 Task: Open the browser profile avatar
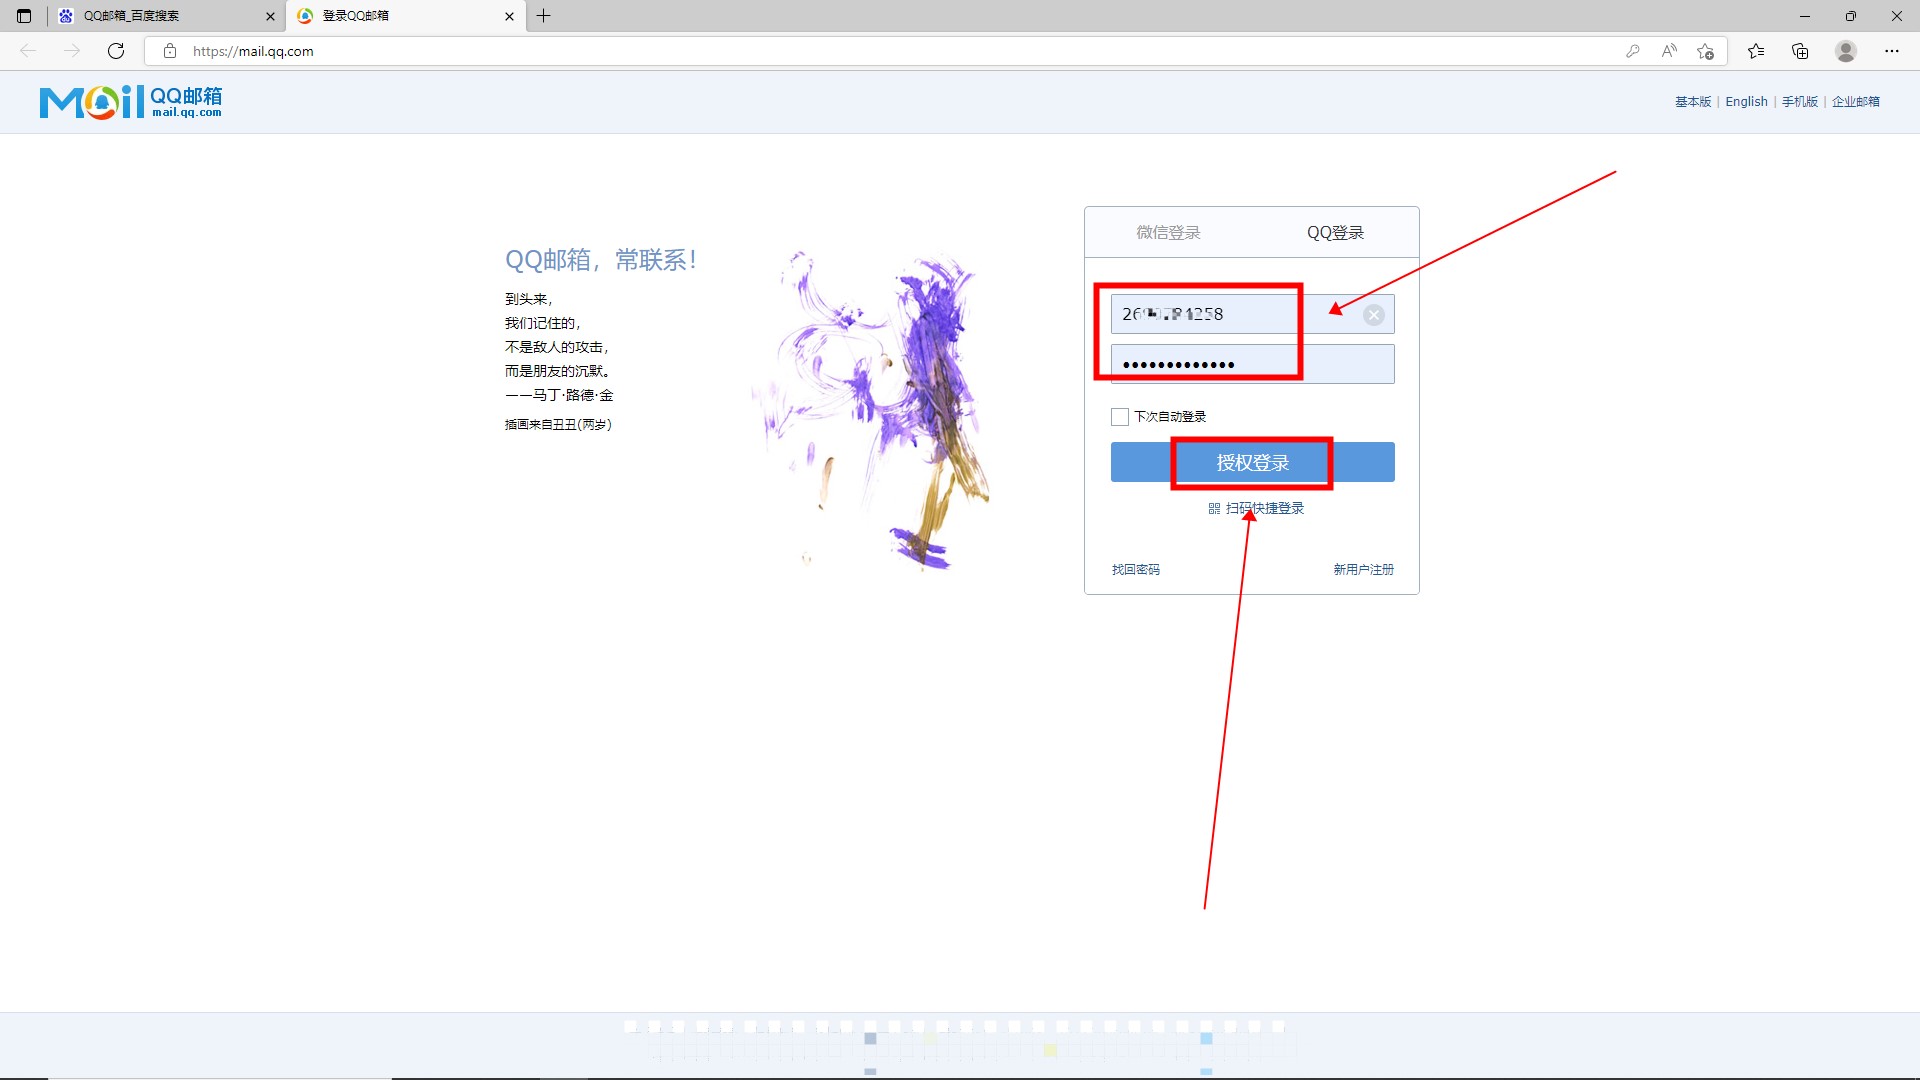(x=1846, y=51)
